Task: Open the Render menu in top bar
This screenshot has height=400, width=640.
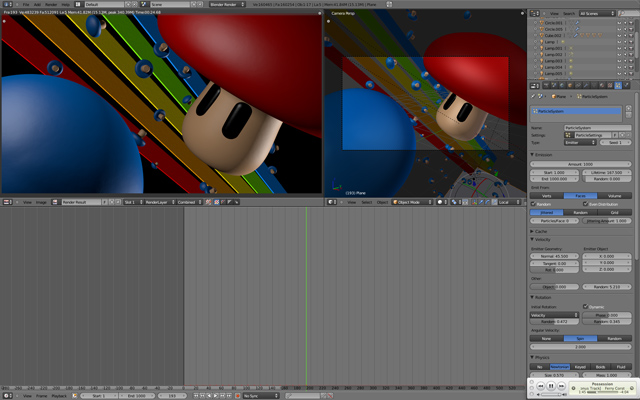Action: tap(49, 4)
